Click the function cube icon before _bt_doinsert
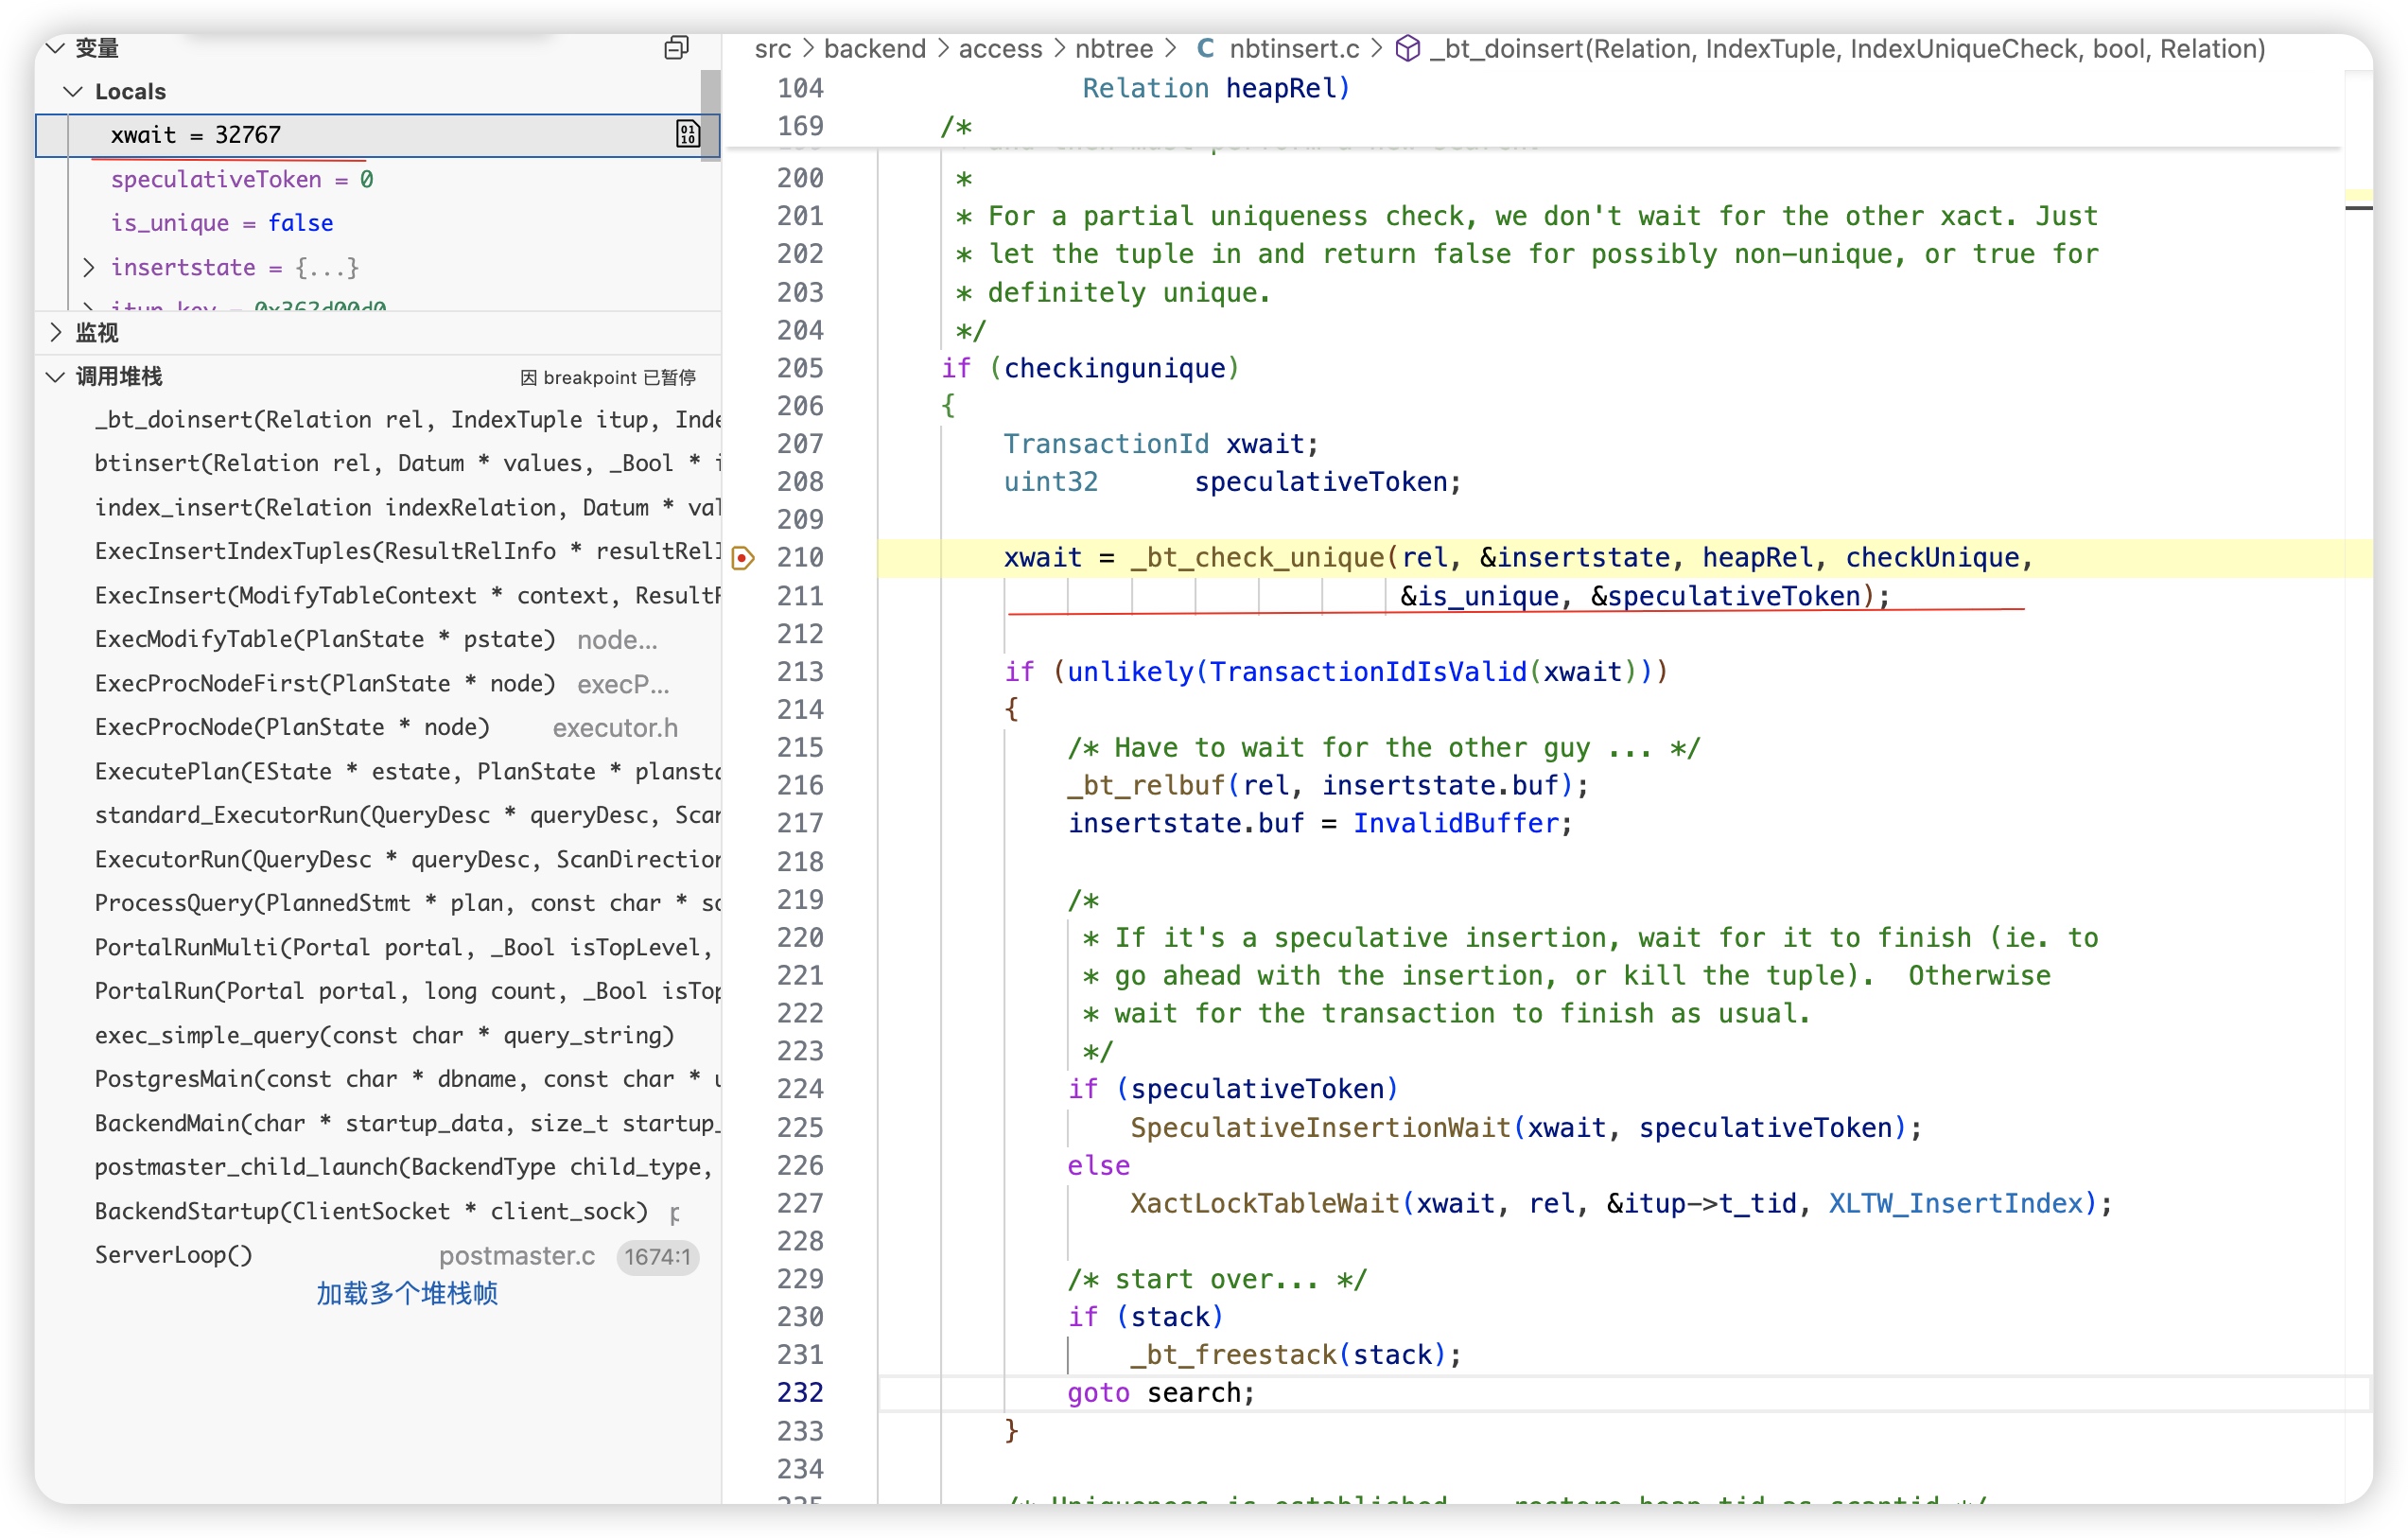 1408,48
